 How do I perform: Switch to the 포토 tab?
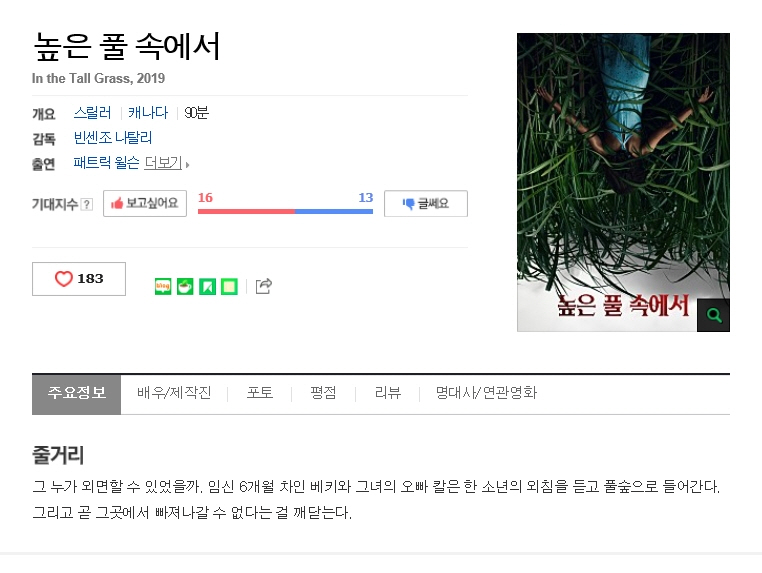pyautogui.click(x=260, y=393)
